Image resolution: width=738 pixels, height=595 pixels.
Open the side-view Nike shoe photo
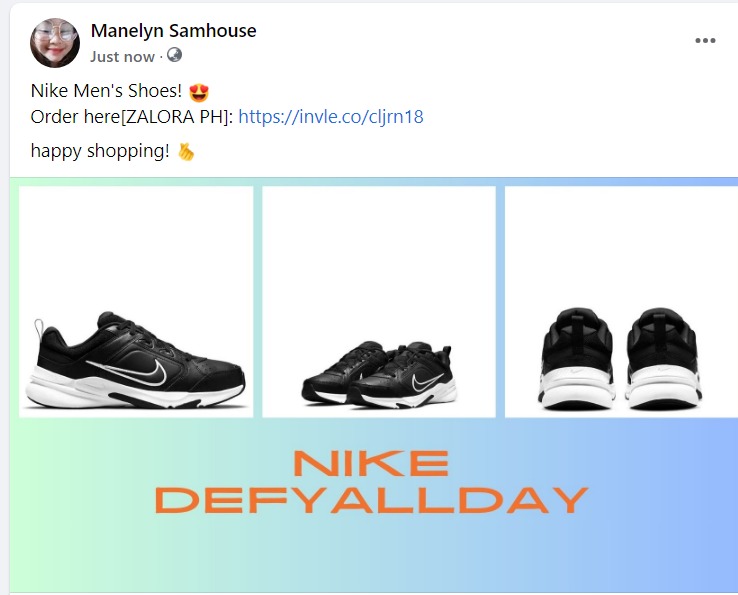(136, 302)
